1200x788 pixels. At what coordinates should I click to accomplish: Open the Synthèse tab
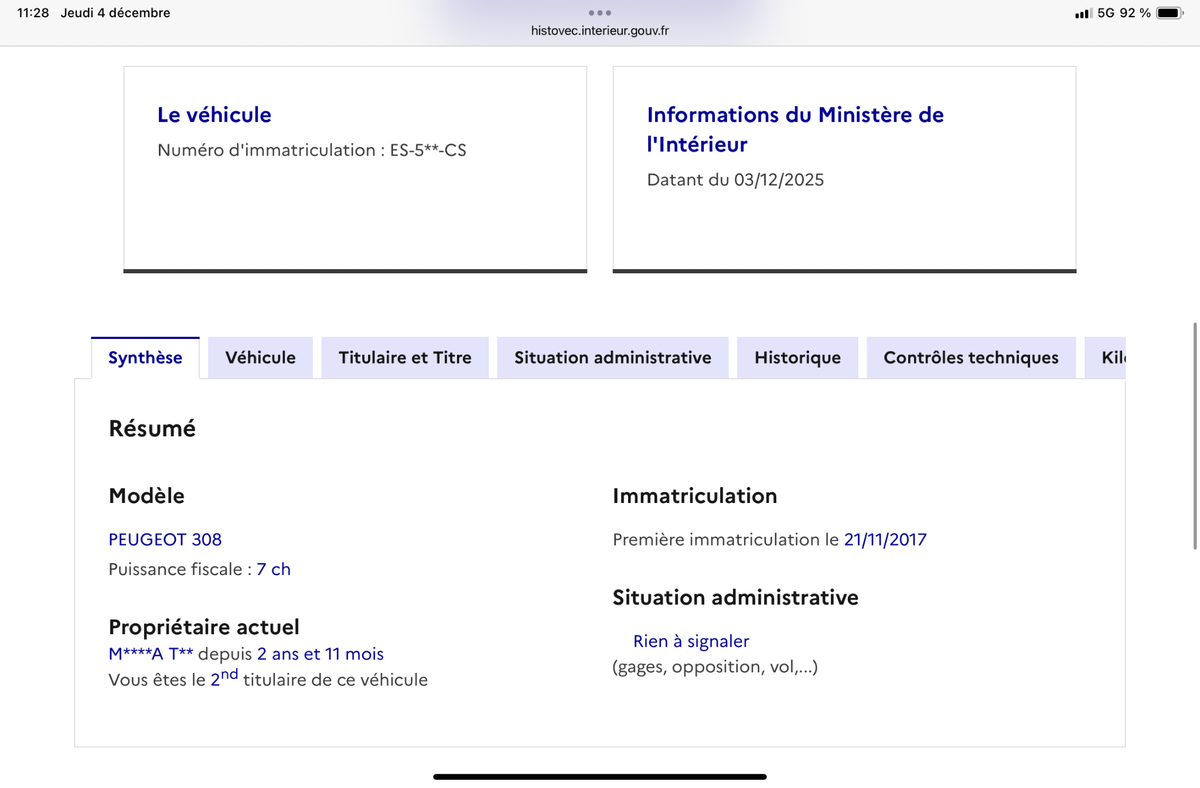pos(146,358)
